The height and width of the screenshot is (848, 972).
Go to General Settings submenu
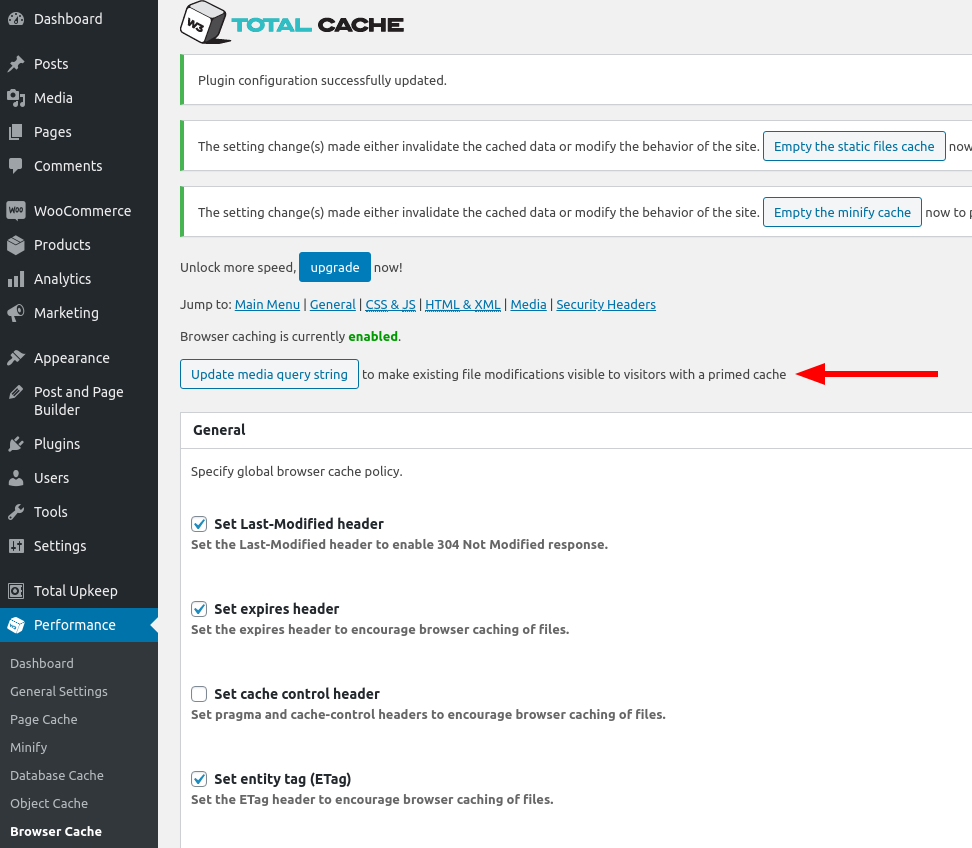click(x=59, y=691)
